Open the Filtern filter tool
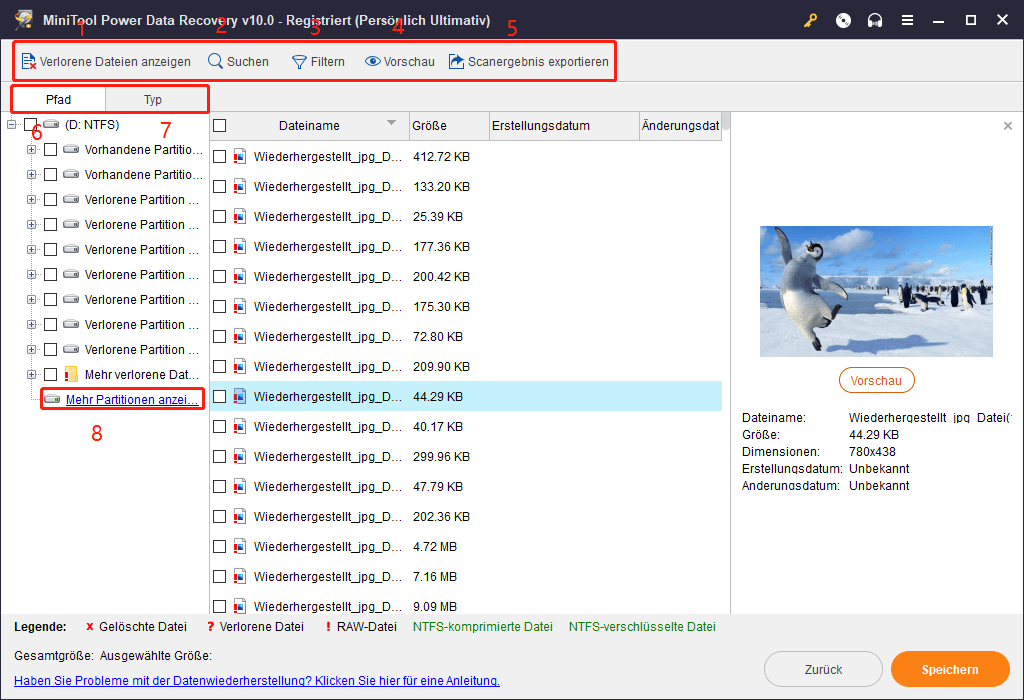 click(x=318, y=61)
